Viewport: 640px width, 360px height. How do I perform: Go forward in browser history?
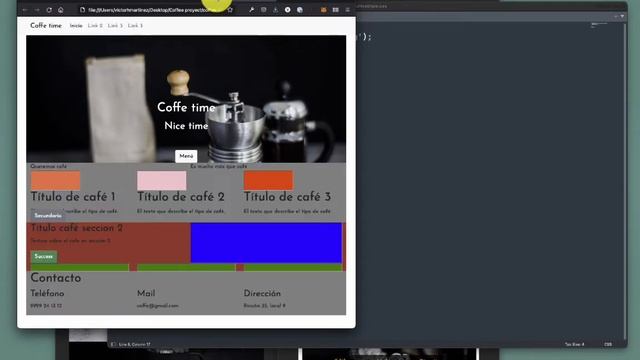[x=37, y=10]
